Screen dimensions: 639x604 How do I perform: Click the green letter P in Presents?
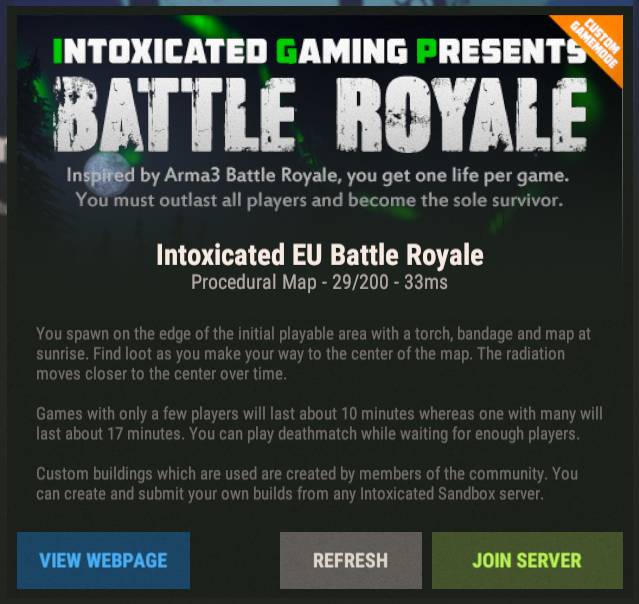[426, 51]
